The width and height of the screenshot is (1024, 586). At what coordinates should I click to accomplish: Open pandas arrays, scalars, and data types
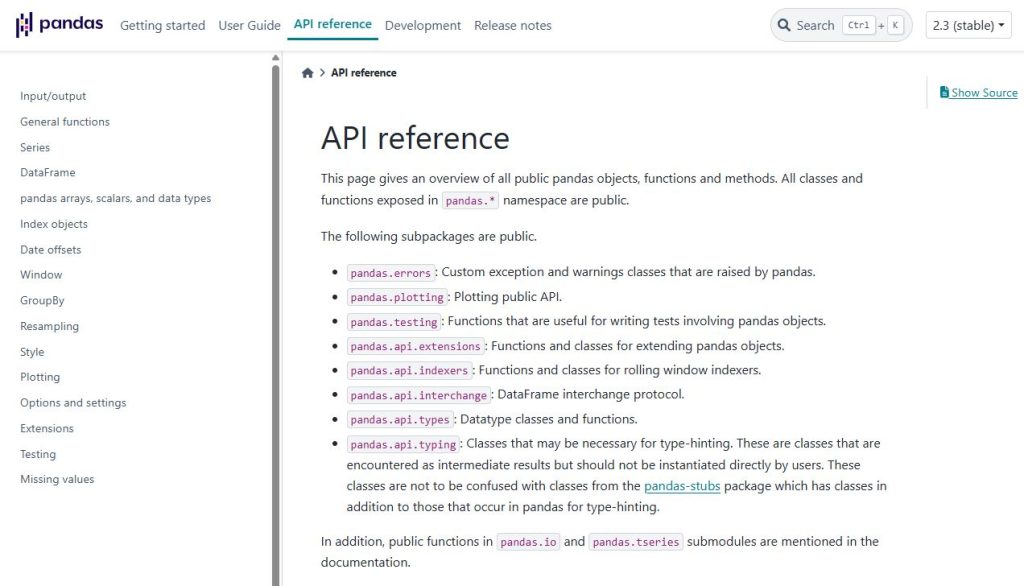point(116,198)
